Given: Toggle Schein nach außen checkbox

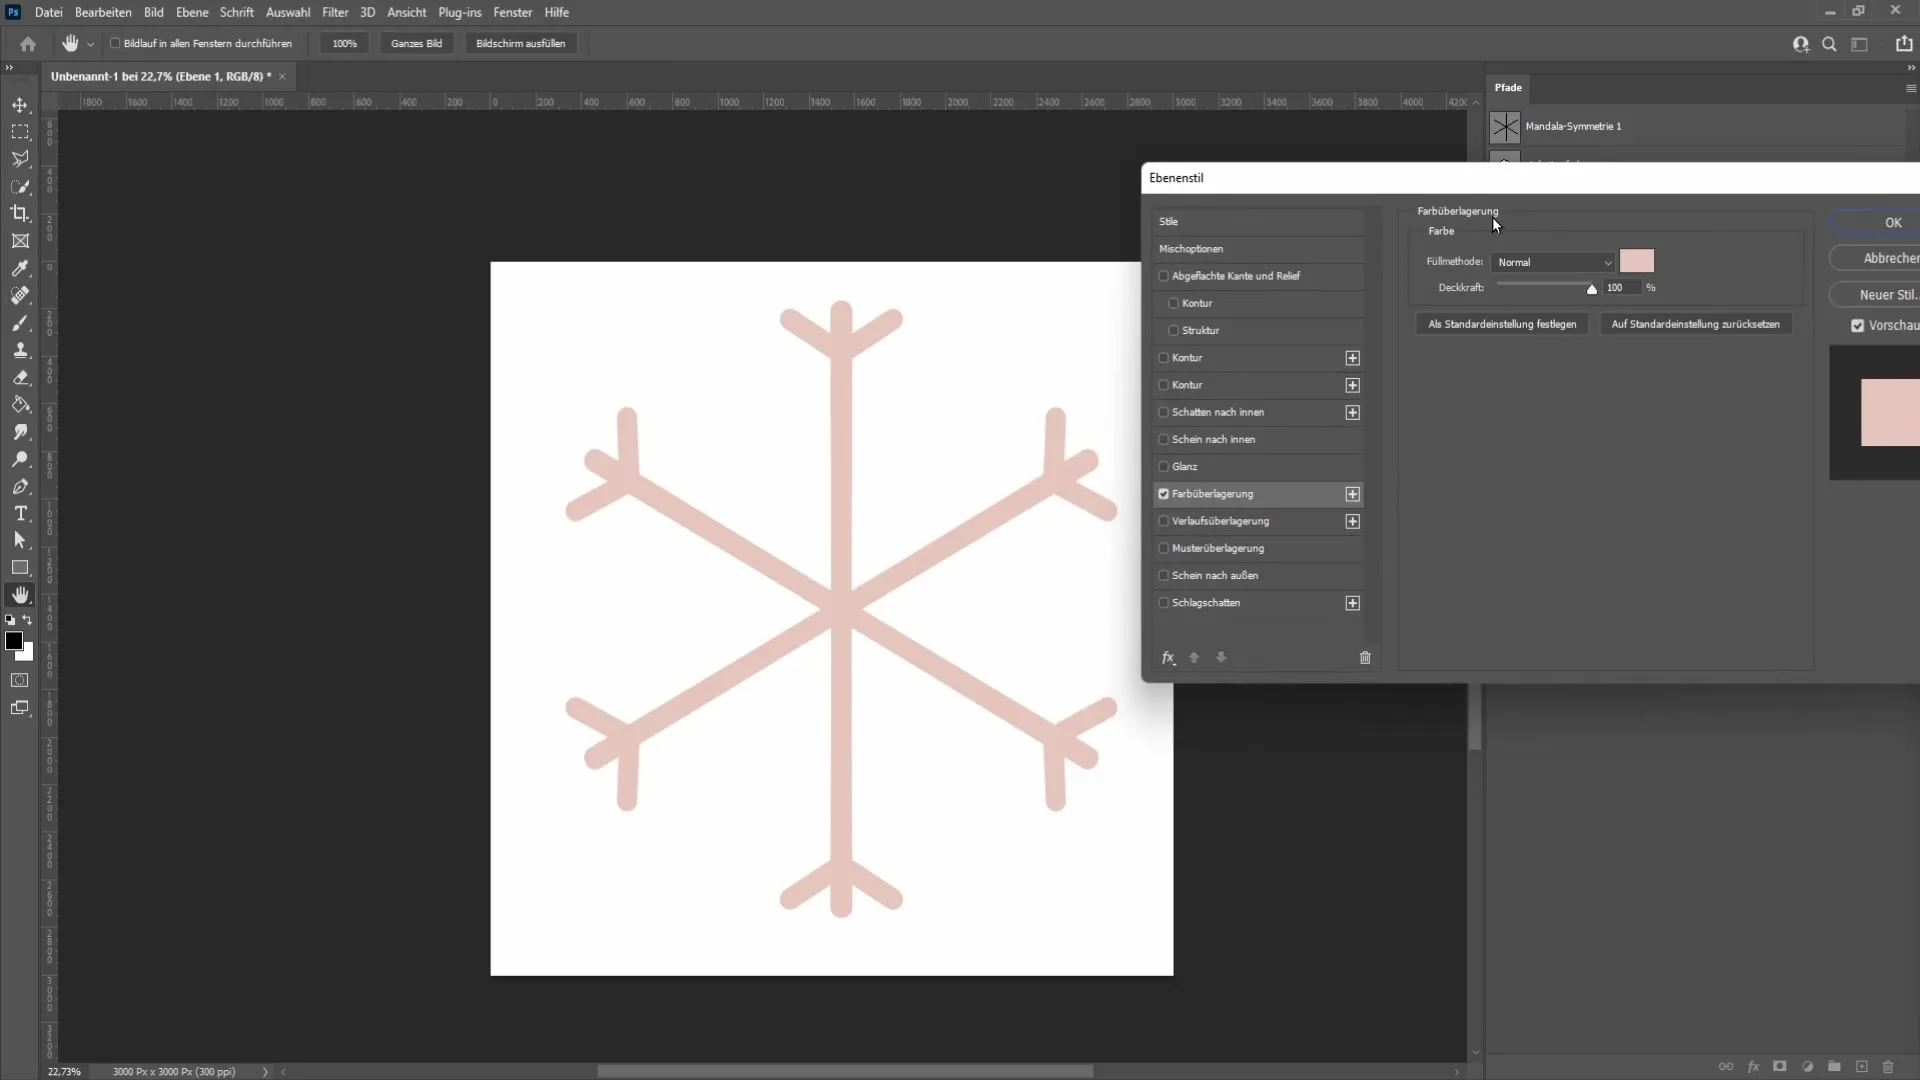Looking at the screenshot, I should pos(1163,574).
